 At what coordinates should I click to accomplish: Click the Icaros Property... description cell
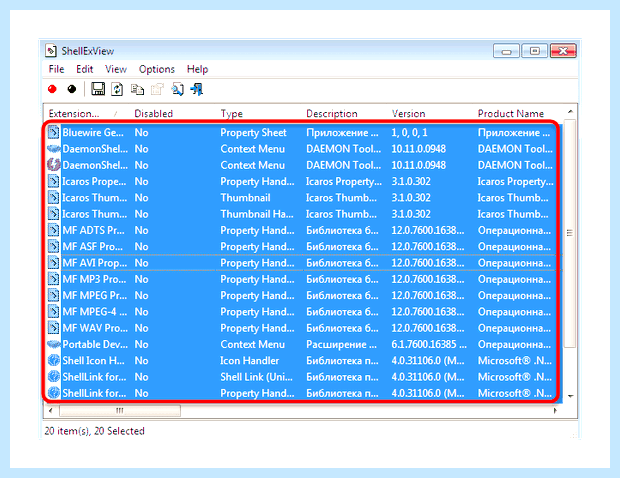[x=344, y=181]
